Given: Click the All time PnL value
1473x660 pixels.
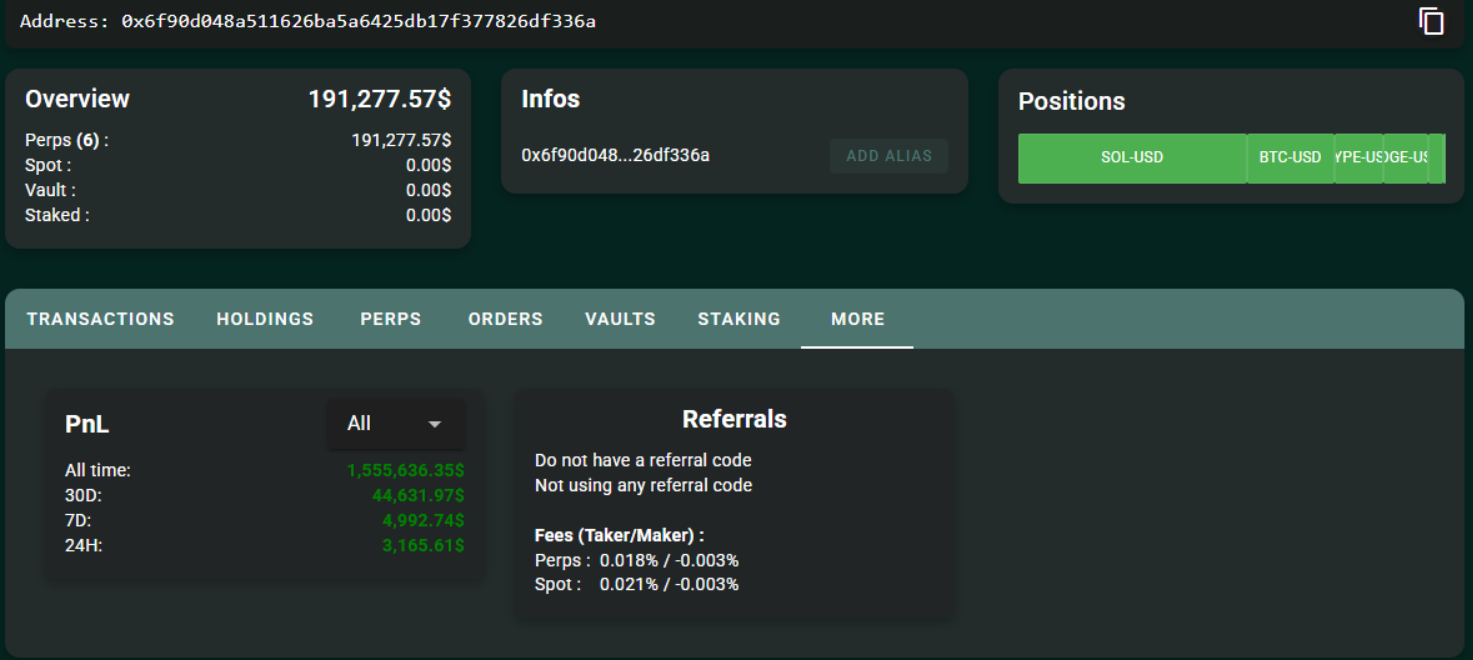Looking at the screenshot, I should [405, 470].
